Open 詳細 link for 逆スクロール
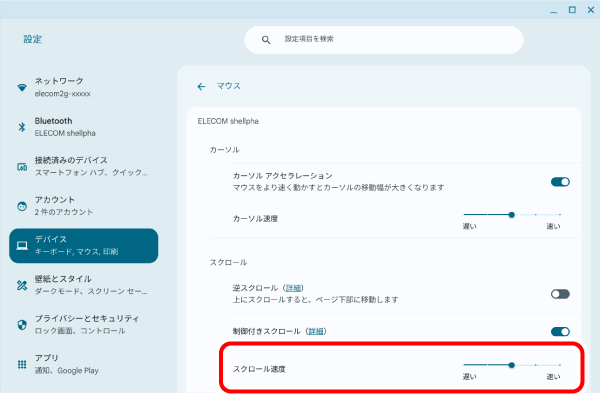The image size is (600, 397). coord(294,288)
